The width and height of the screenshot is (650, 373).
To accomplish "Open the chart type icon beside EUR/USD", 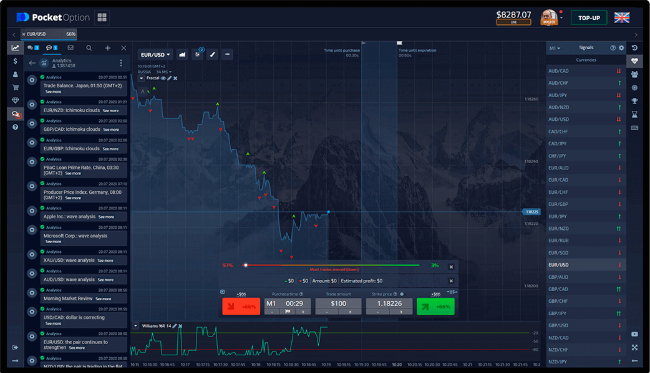I will coord(182,54).
